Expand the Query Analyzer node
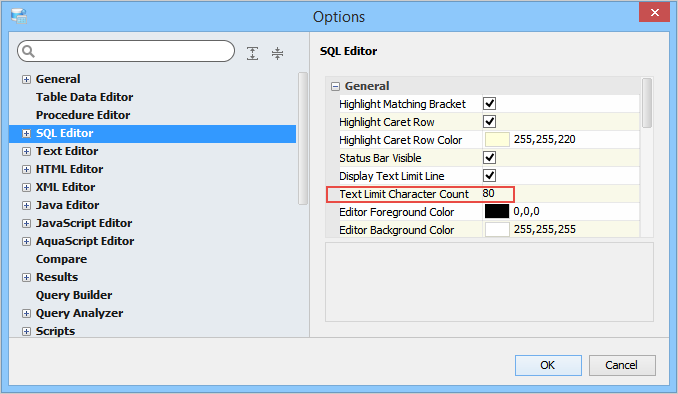Viewport: 678px width, 394px height. pos(26,314)
